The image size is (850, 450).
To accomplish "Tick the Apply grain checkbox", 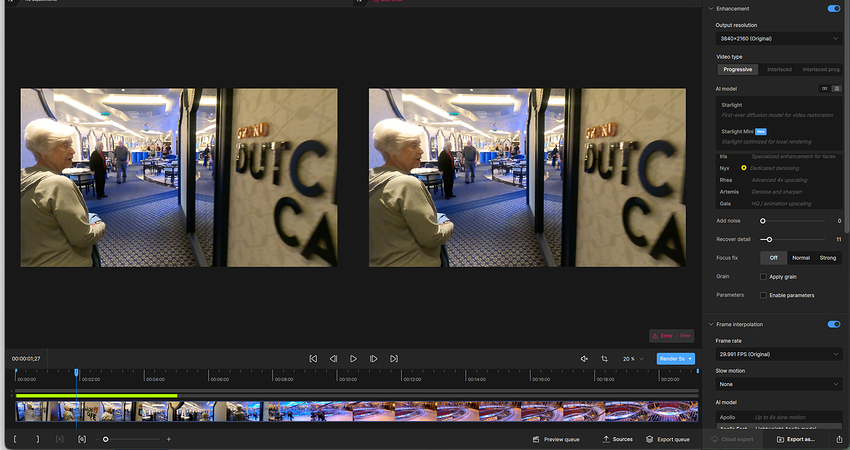I will [763, 276].
